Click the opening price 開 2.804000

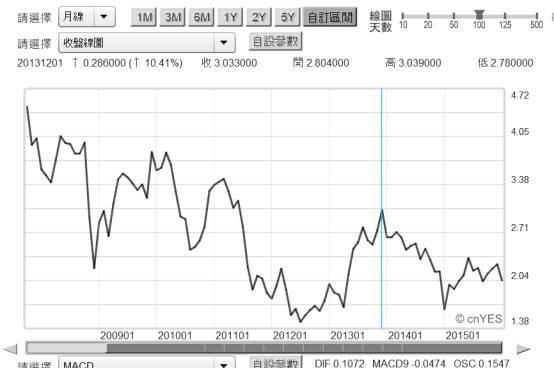(321, 63)
